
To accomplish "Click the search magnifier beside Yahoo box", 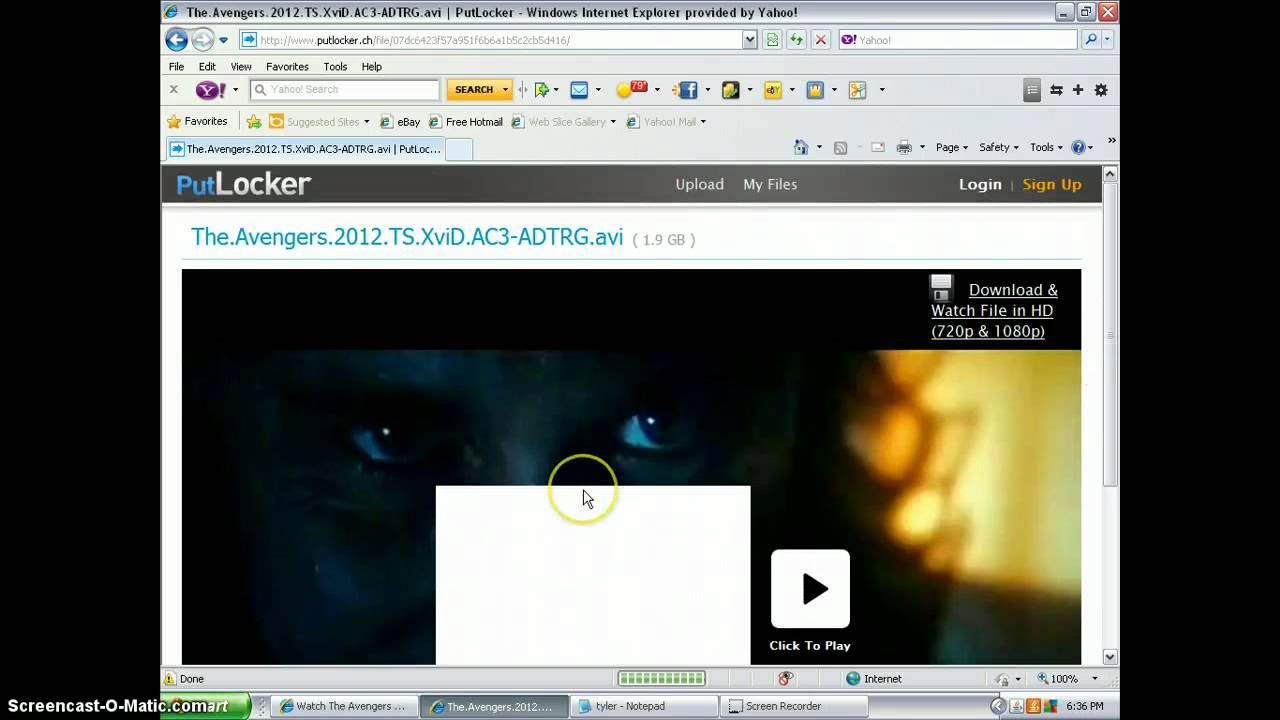I will click(1091, 40).
